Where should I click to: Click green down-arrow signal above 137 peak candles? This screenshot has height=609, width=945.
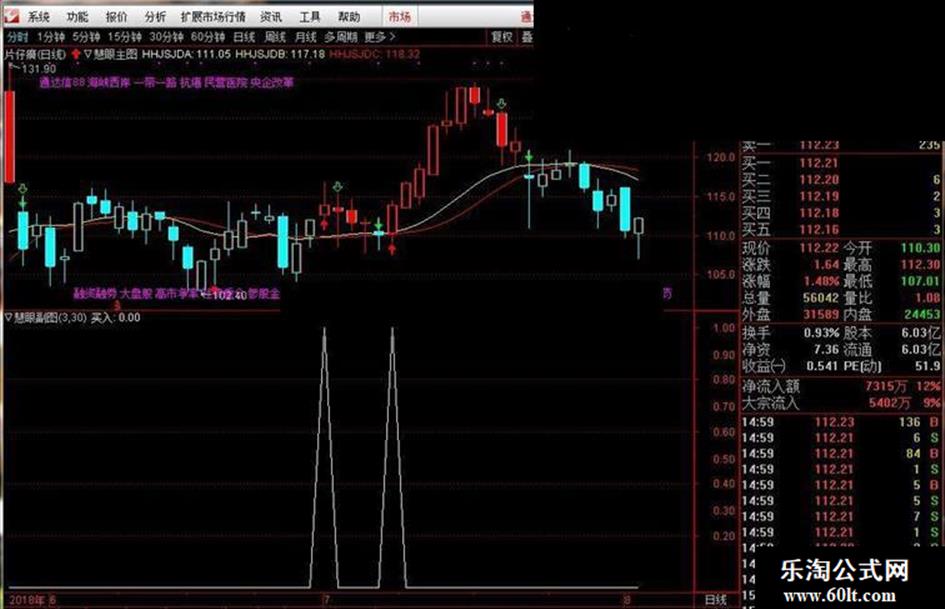pos(501,104)
